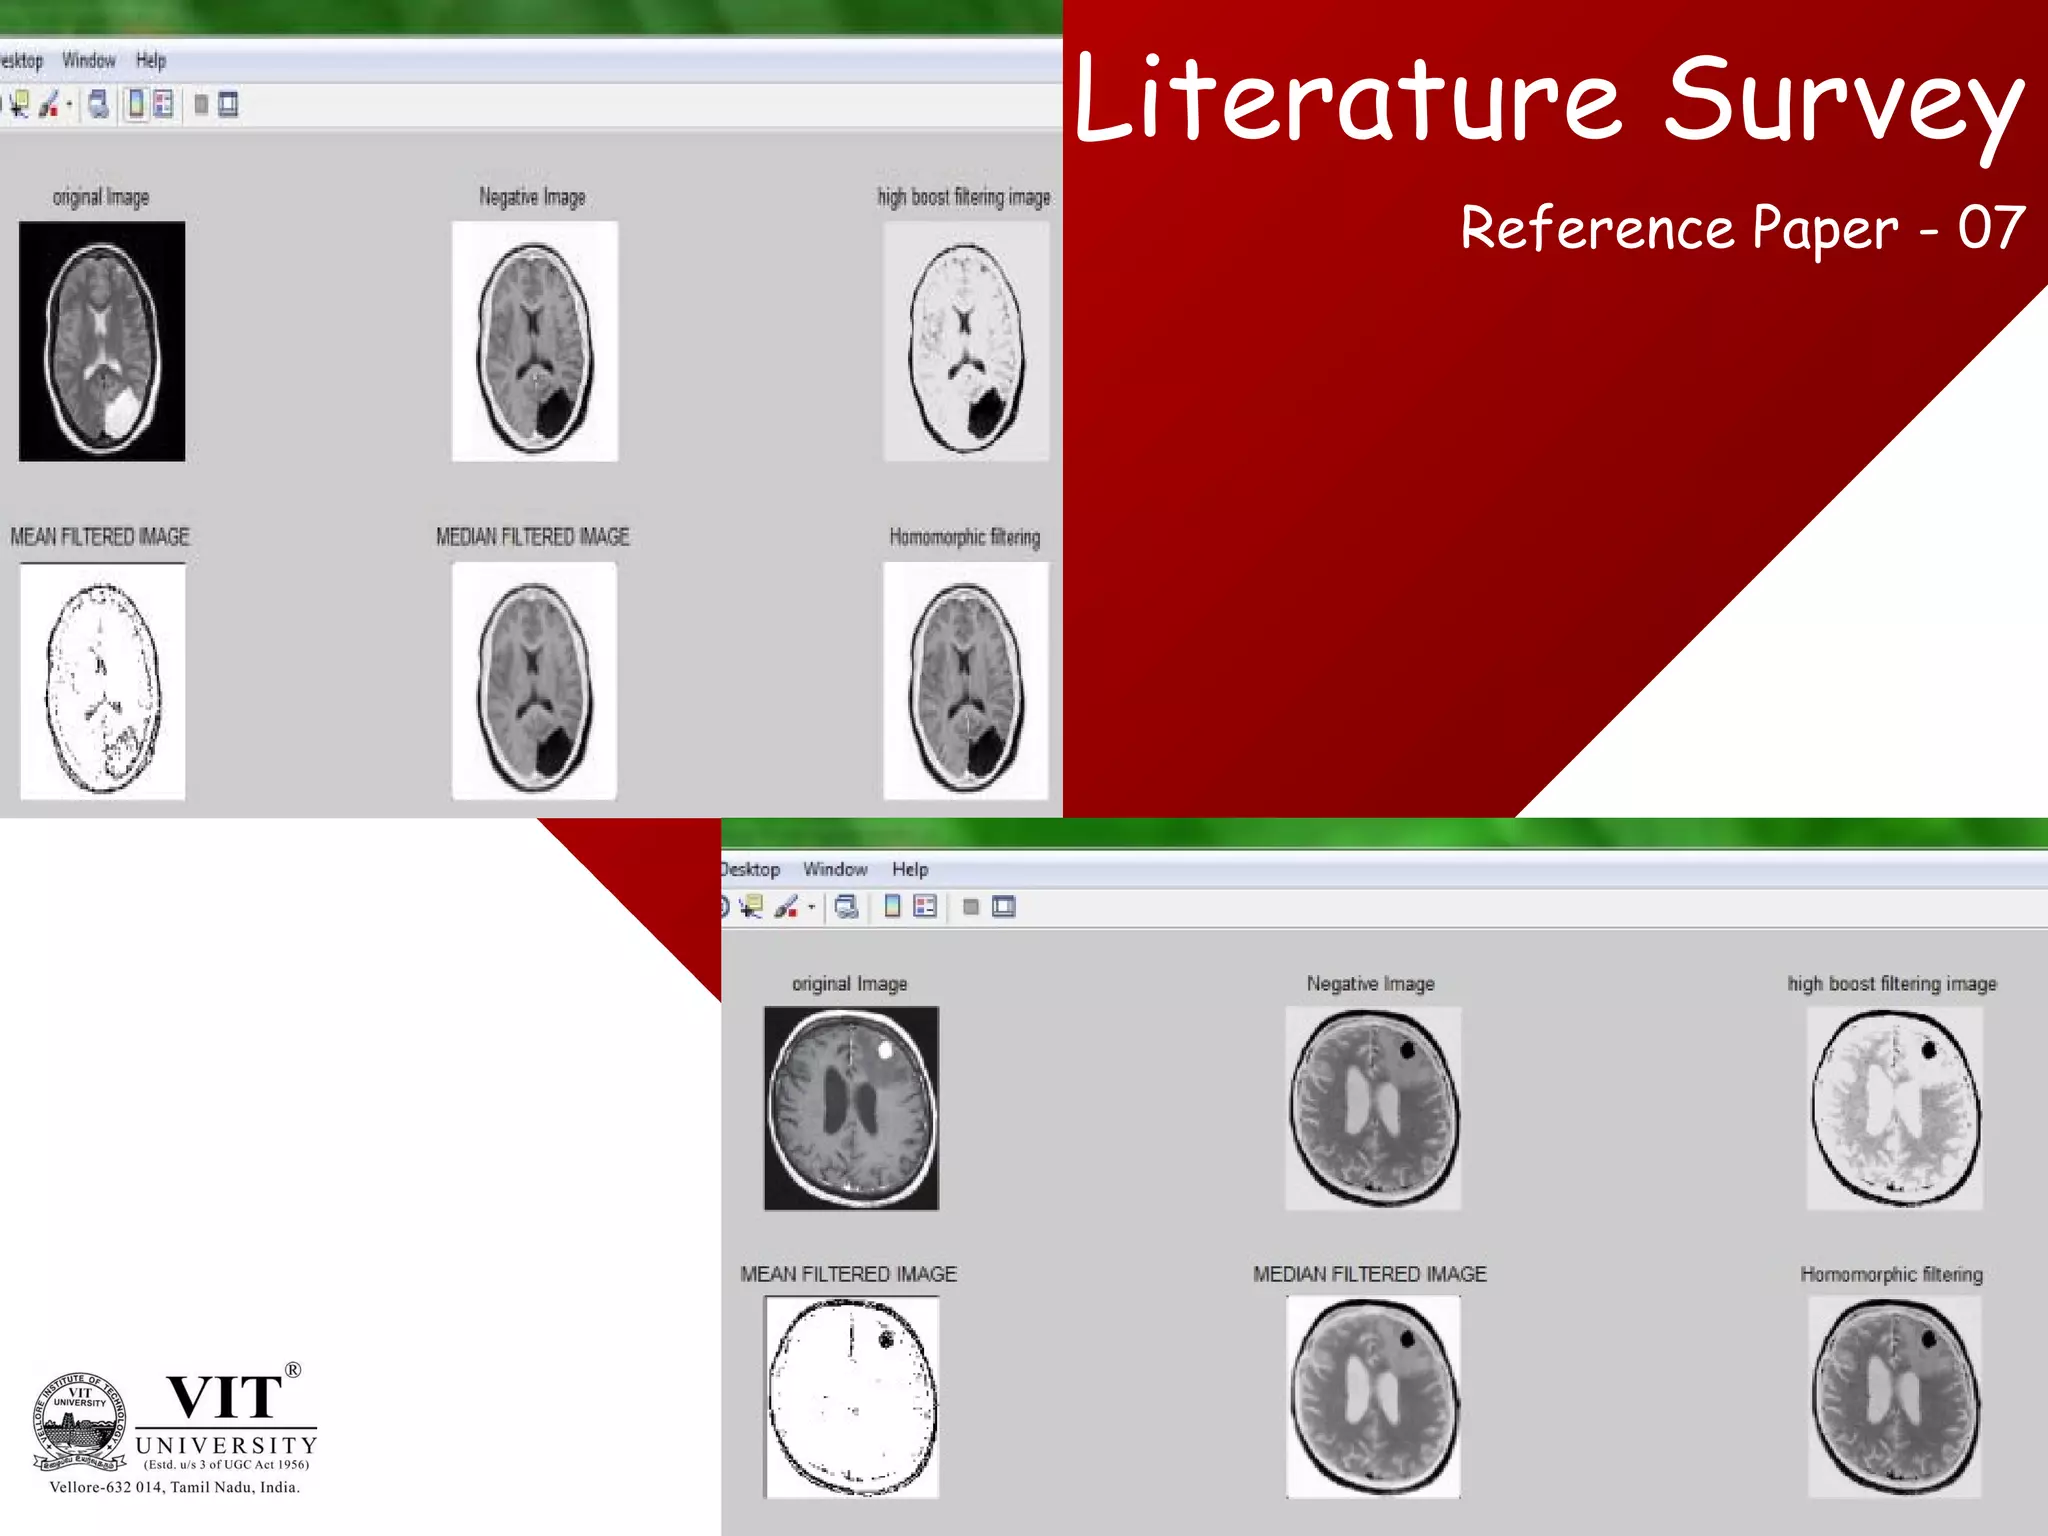
Task: Click Link Plot icon in upper figure toolbar
Action: [98, 104]
